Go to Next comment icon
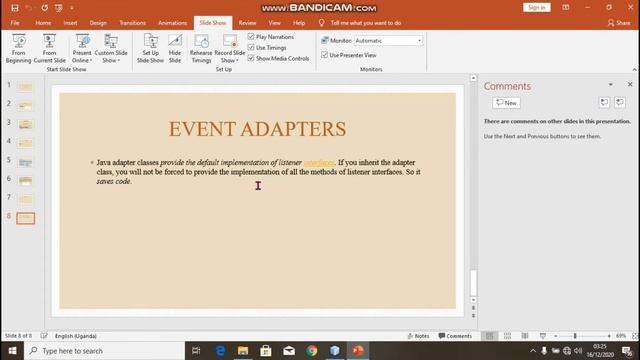 [620, 102]
